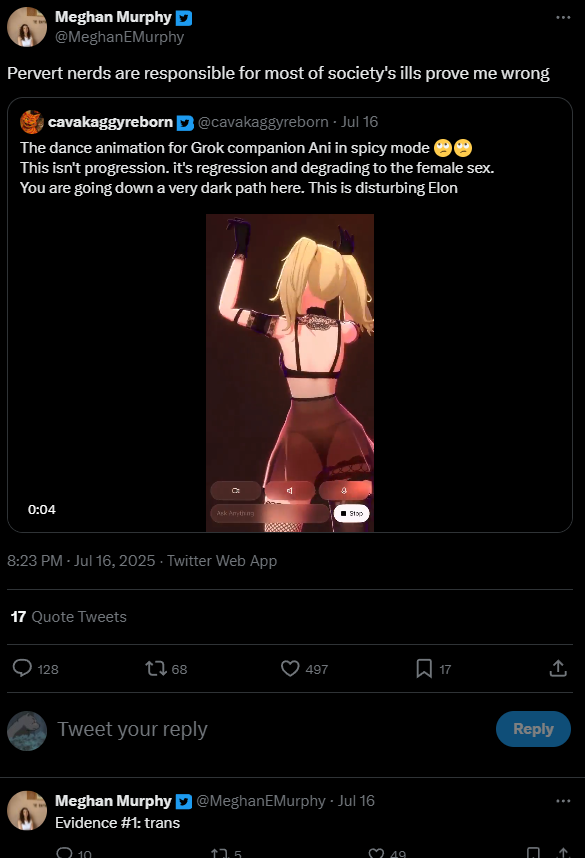Screen dimensions: 585x858
Task: Click the Stop button in the video
Action: 351,513
